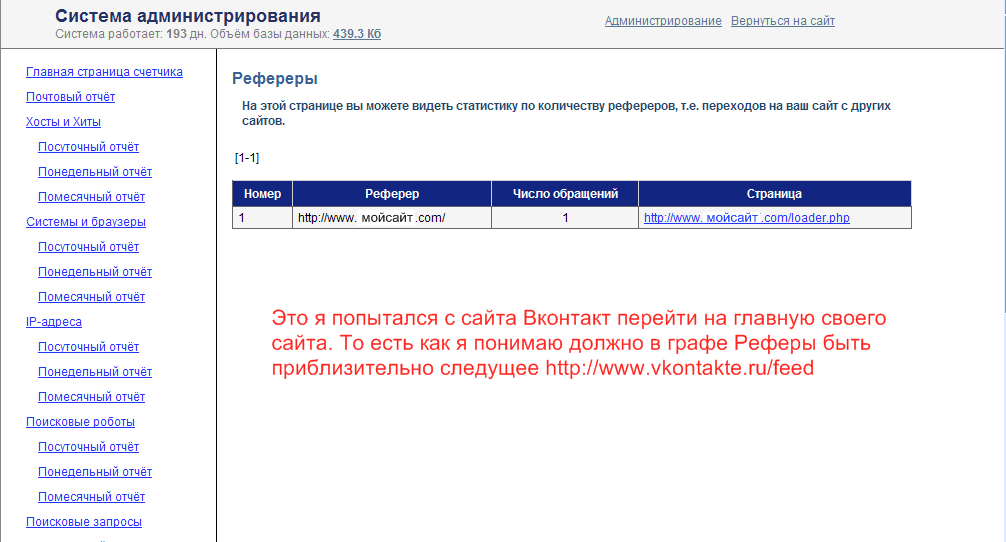Open the Поисковые запросы section
This screenshot has width=1006, height=542.
point(83,522)
